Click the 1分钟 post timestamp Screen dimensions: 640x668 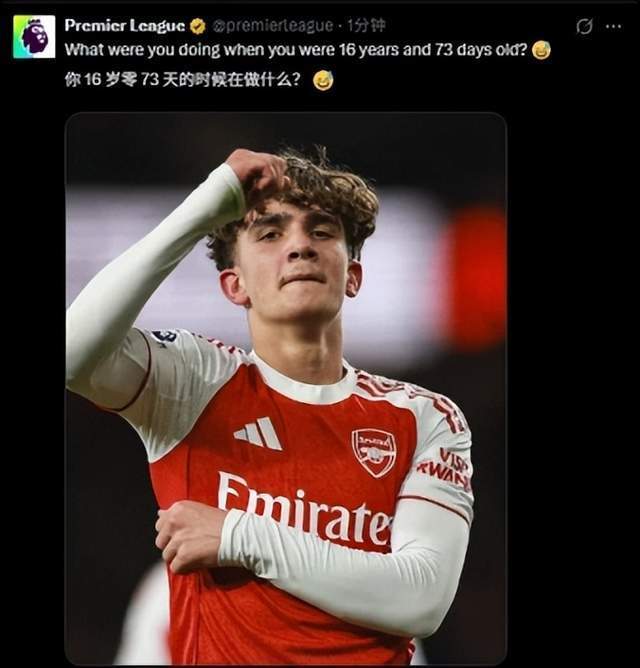coord(365,25)
